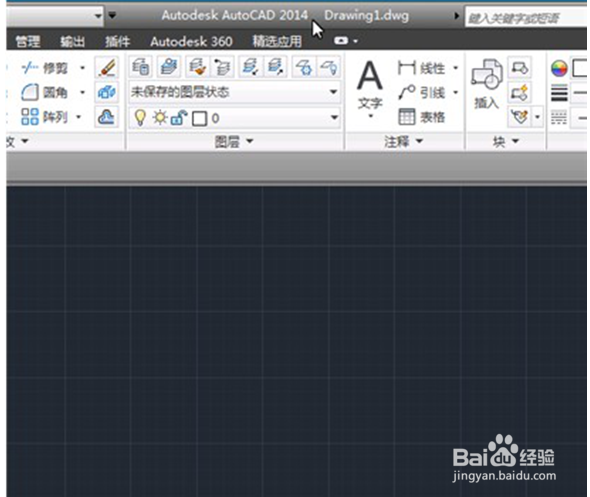The height and width of the screenshot is (497, 590).
Task: Click the Match layer brush icon
Action: [197, 68]
